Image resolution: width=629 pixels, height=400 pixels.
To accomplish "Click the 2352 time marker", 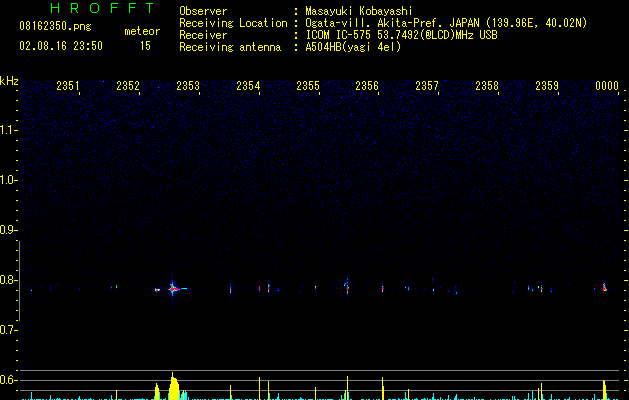I will coord(128,86).
